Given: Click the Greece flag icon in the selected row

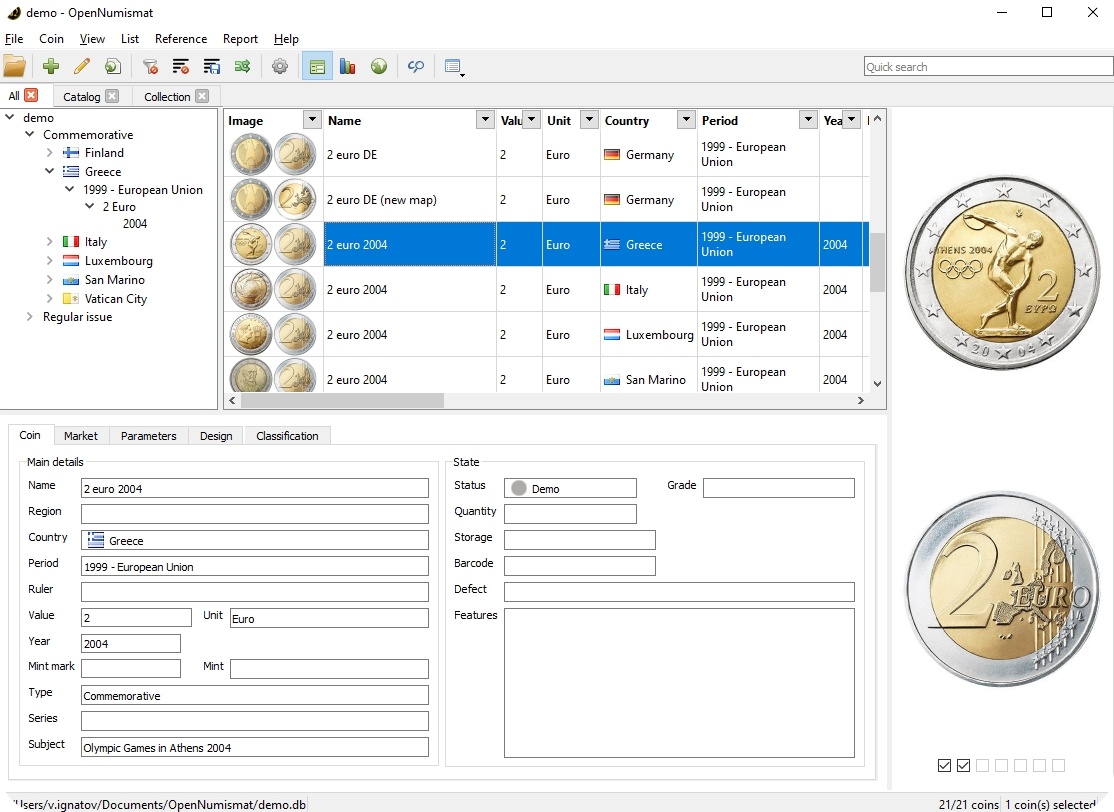Looking at the screenshot, I should (x=612, y=244).
